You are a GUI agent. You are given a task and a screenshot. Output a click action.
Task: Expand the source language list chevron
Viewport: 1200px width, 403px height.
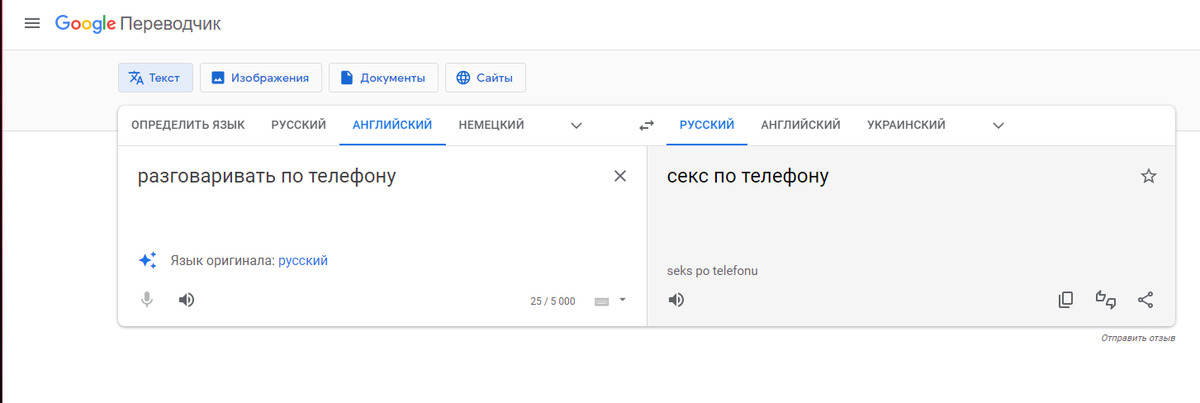(576, 126)
